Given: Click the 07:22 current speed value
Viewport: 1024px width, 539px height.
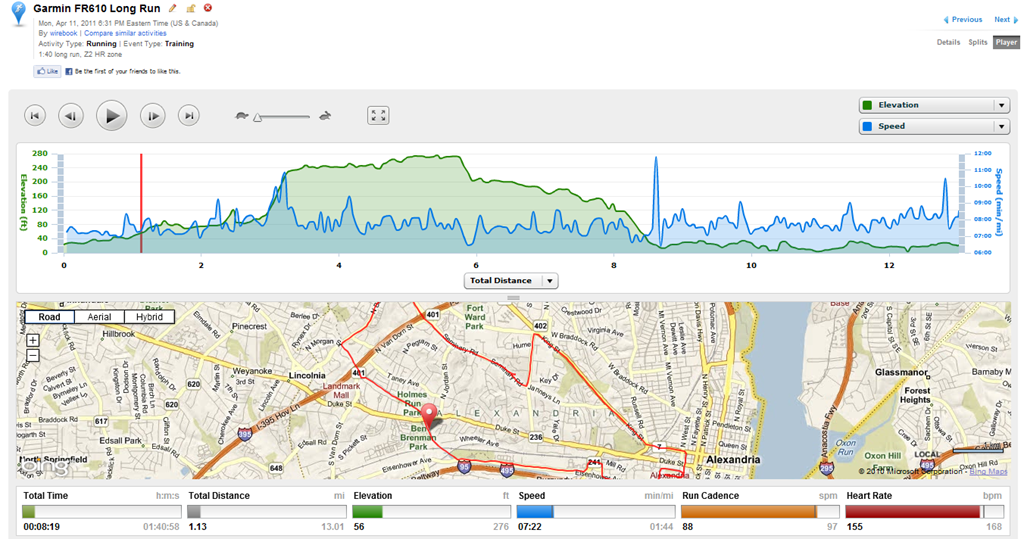Looking at the screenshot, I should point(530,527).
